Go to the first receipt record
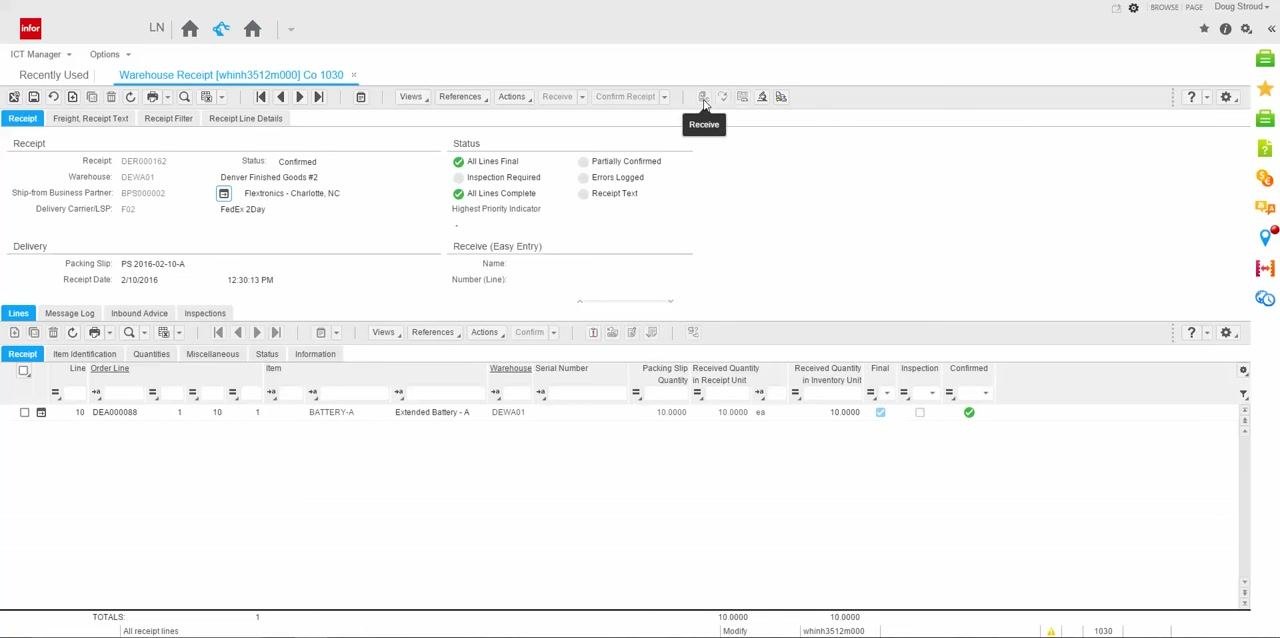The width and height of the screenshot is (1280, 638). click(x=261, y=97)
